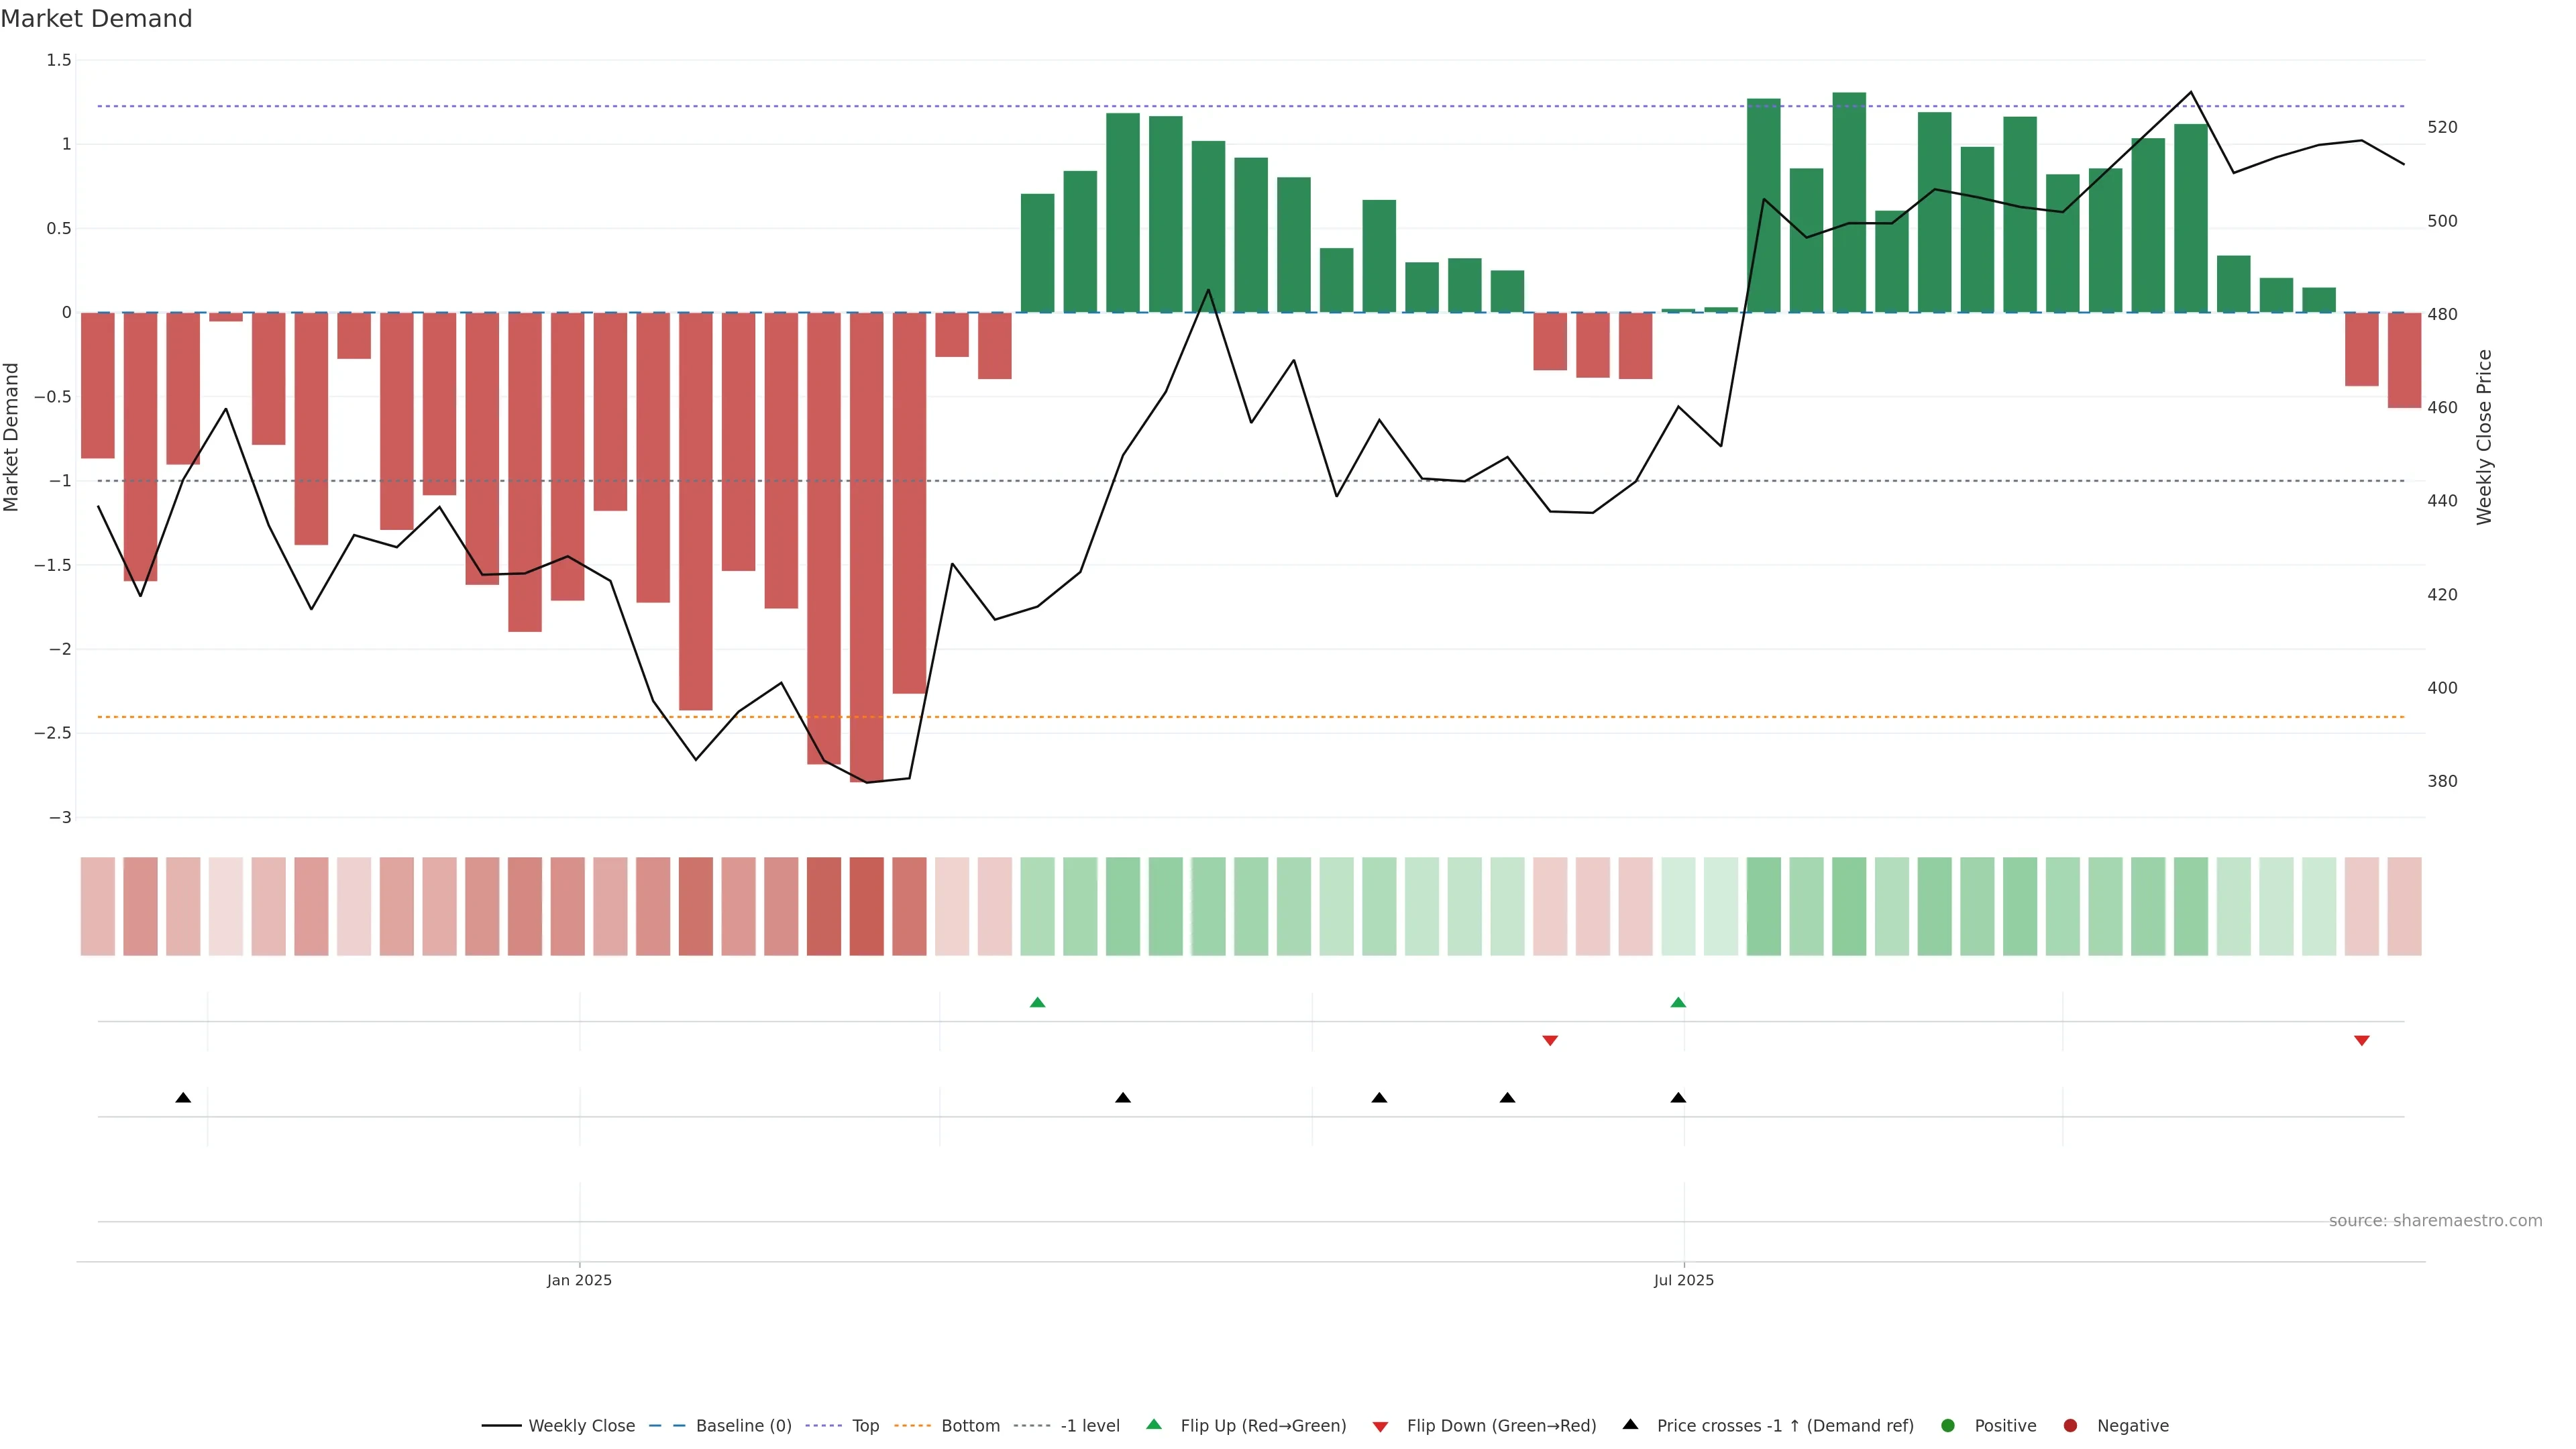The height and width of the screenshot is (1449, 2576).
Task: Click the Negative red circle legend icon
Action: (x=2070, y=1426)
